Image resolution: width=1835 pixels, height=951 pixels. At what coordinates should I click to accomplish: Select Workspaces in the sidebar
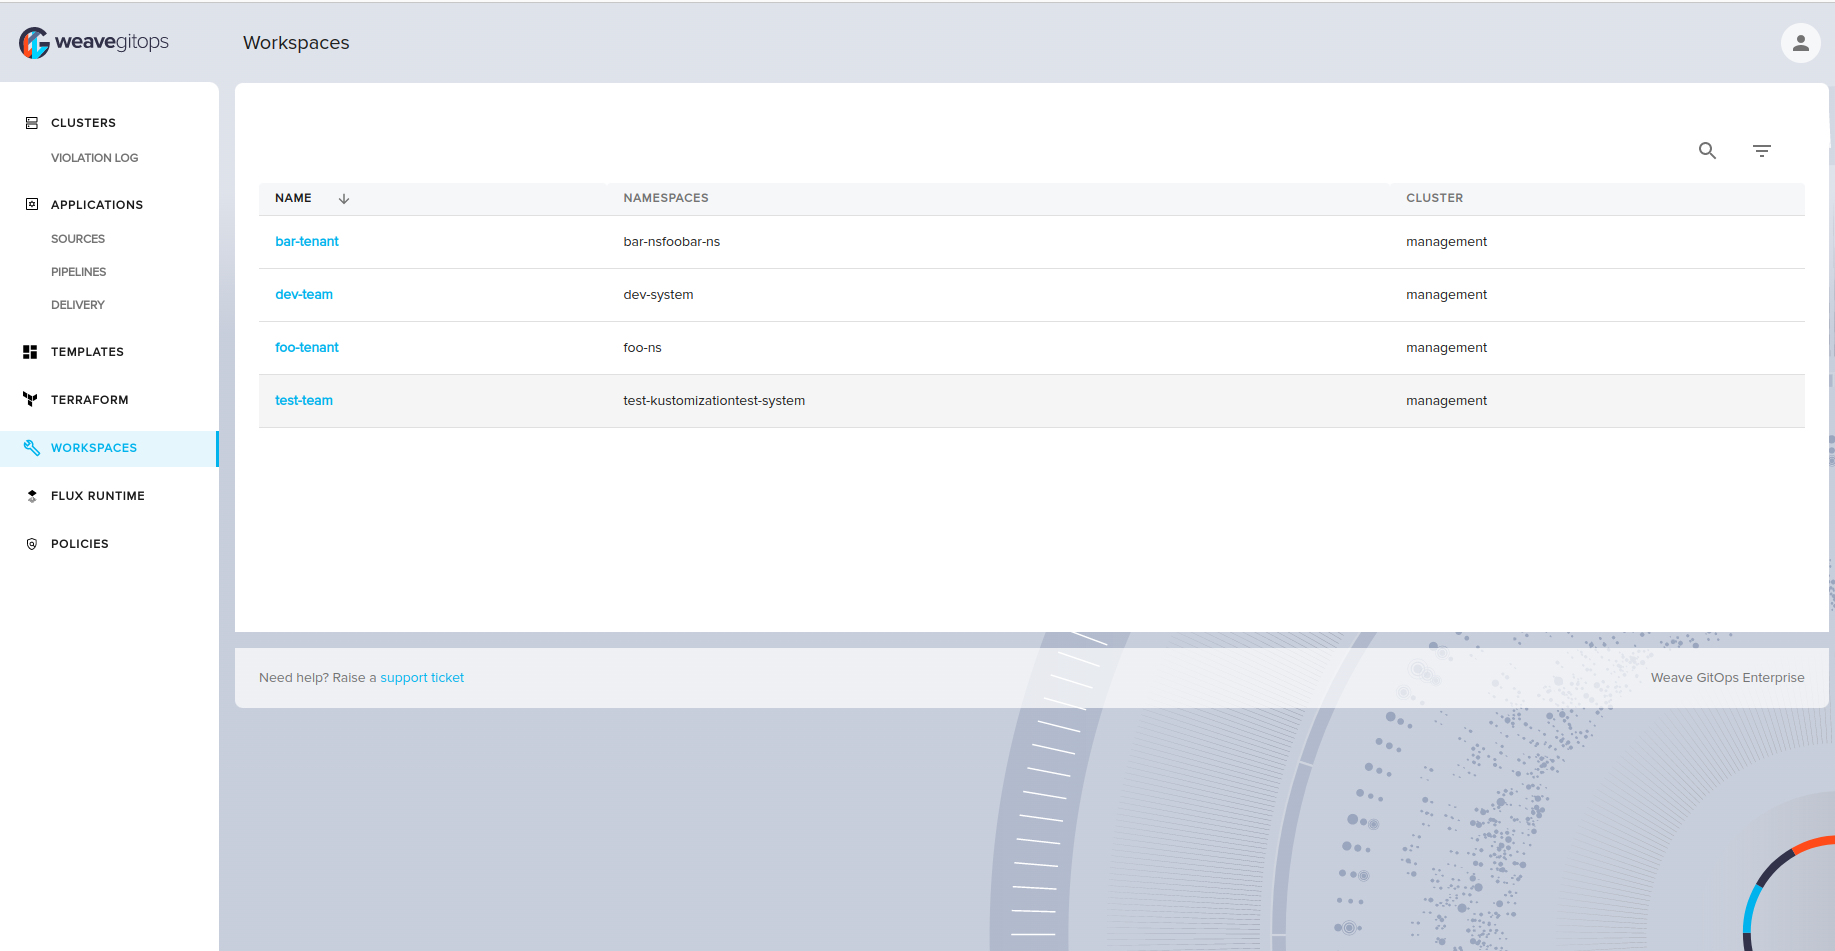tap(94, 448)
